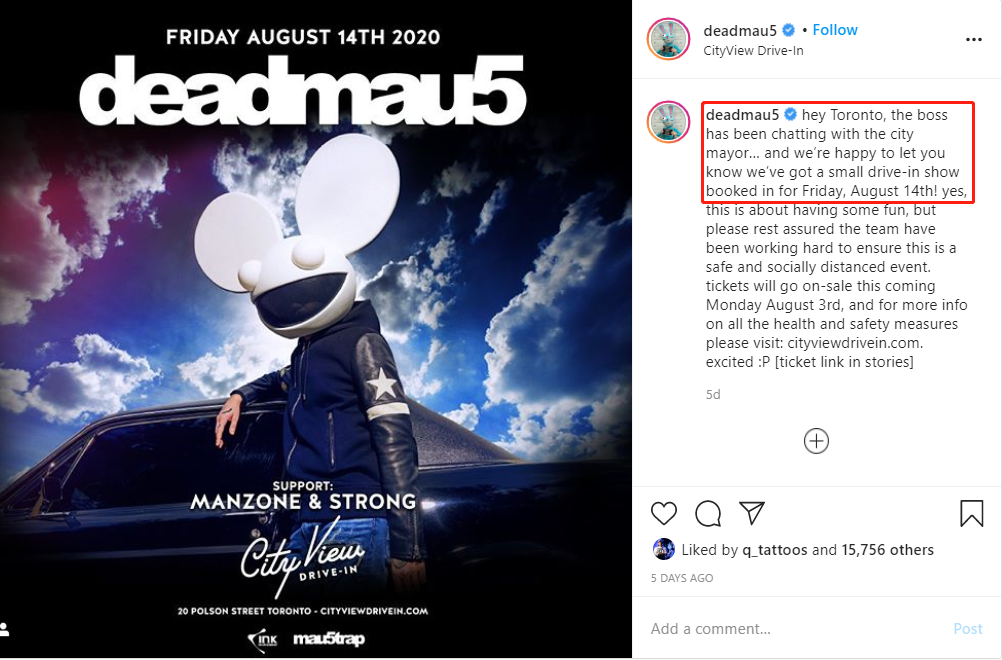Open comments with the speech bubble icon

coord(708,514)
